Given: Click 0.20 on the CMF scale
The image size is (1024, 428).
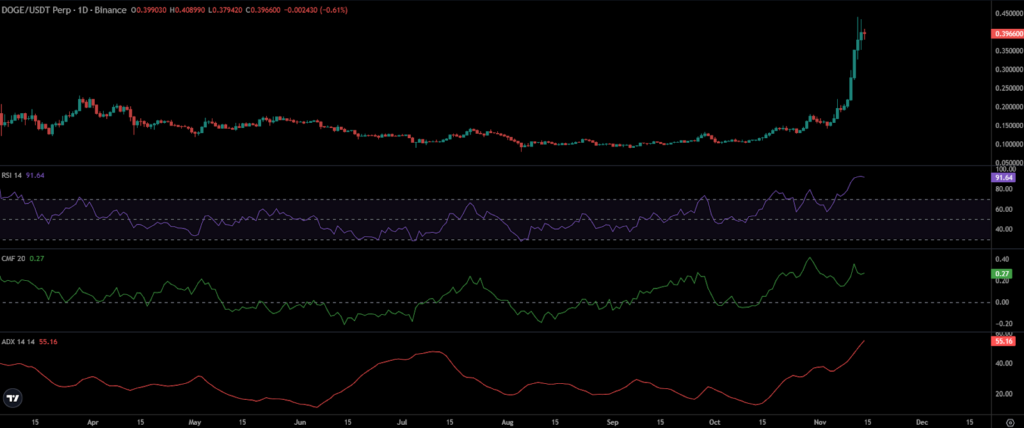Looking at the screenshot, I should pyautogui.click(x=1002, y=280).
